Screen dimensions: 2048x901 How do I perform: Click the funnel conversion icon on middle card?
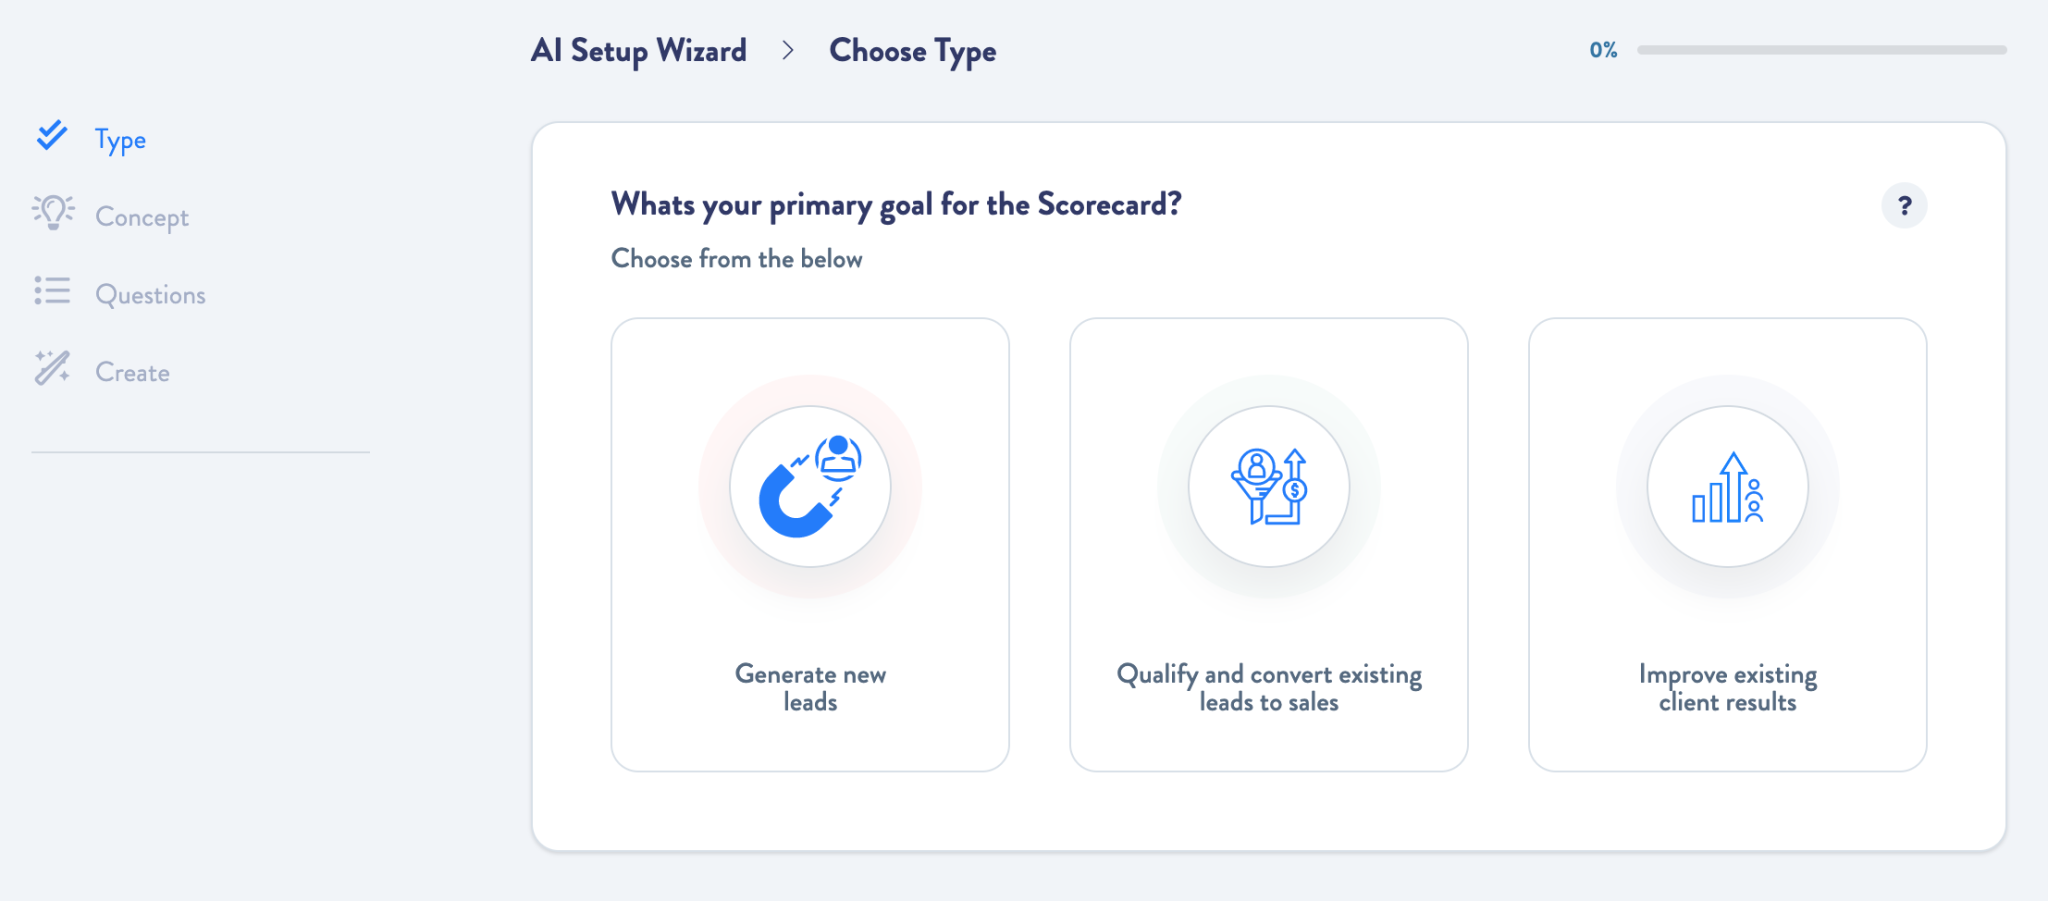point(1269,487)
